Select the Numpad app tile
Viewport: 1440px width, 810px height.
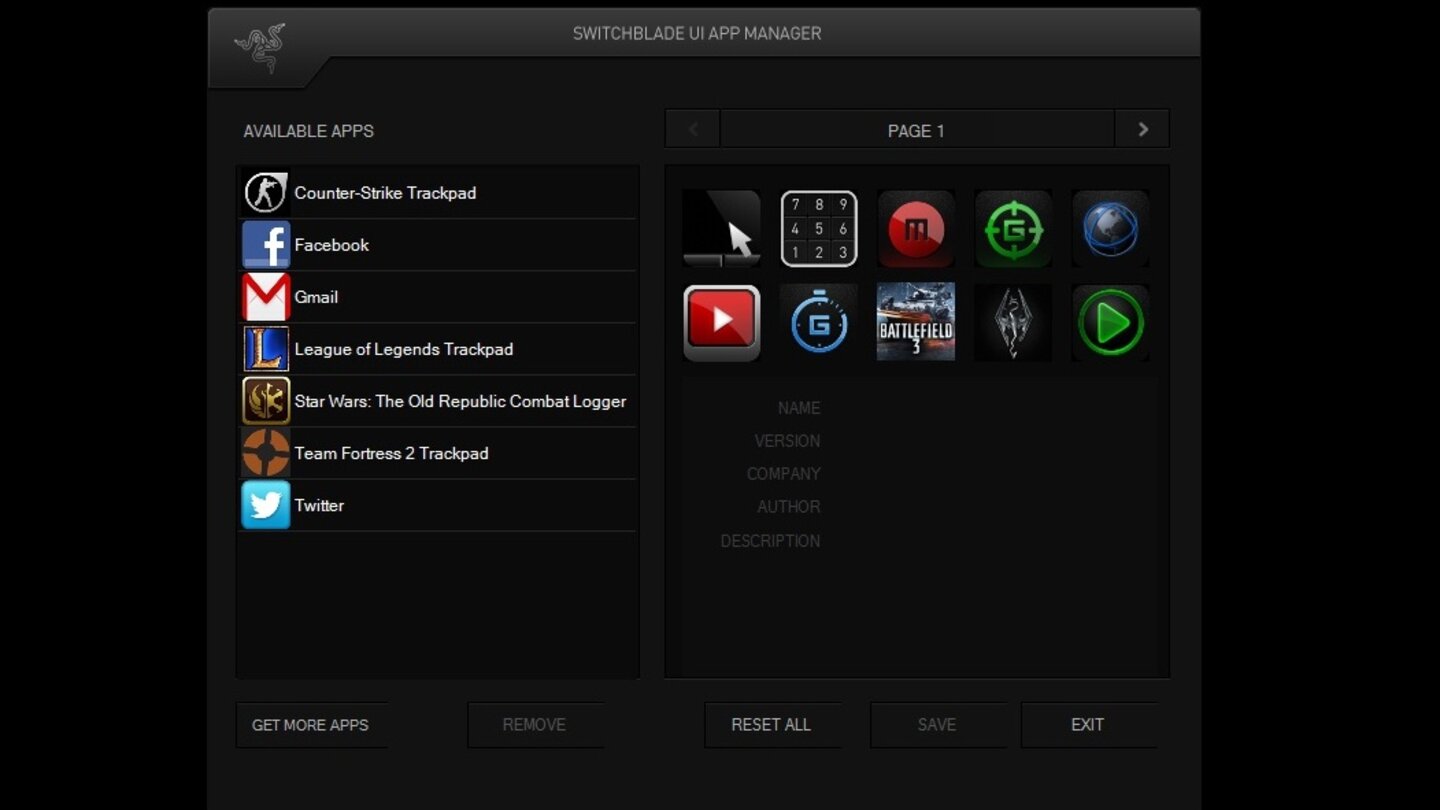[819, 228]
